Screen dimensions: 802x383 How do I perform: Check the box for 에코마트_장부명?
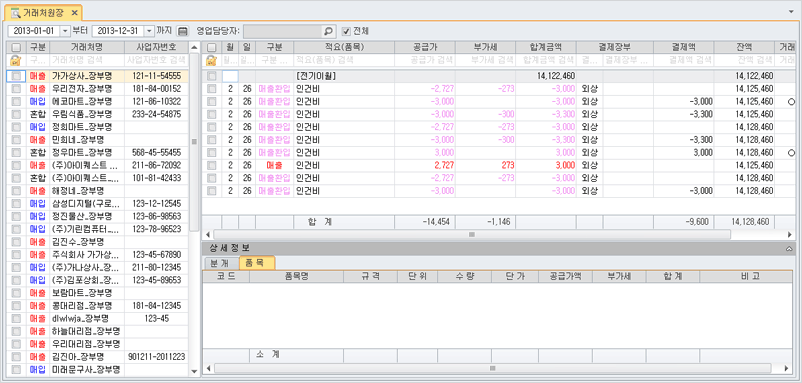pyautogui.click(x=16, y=101)
